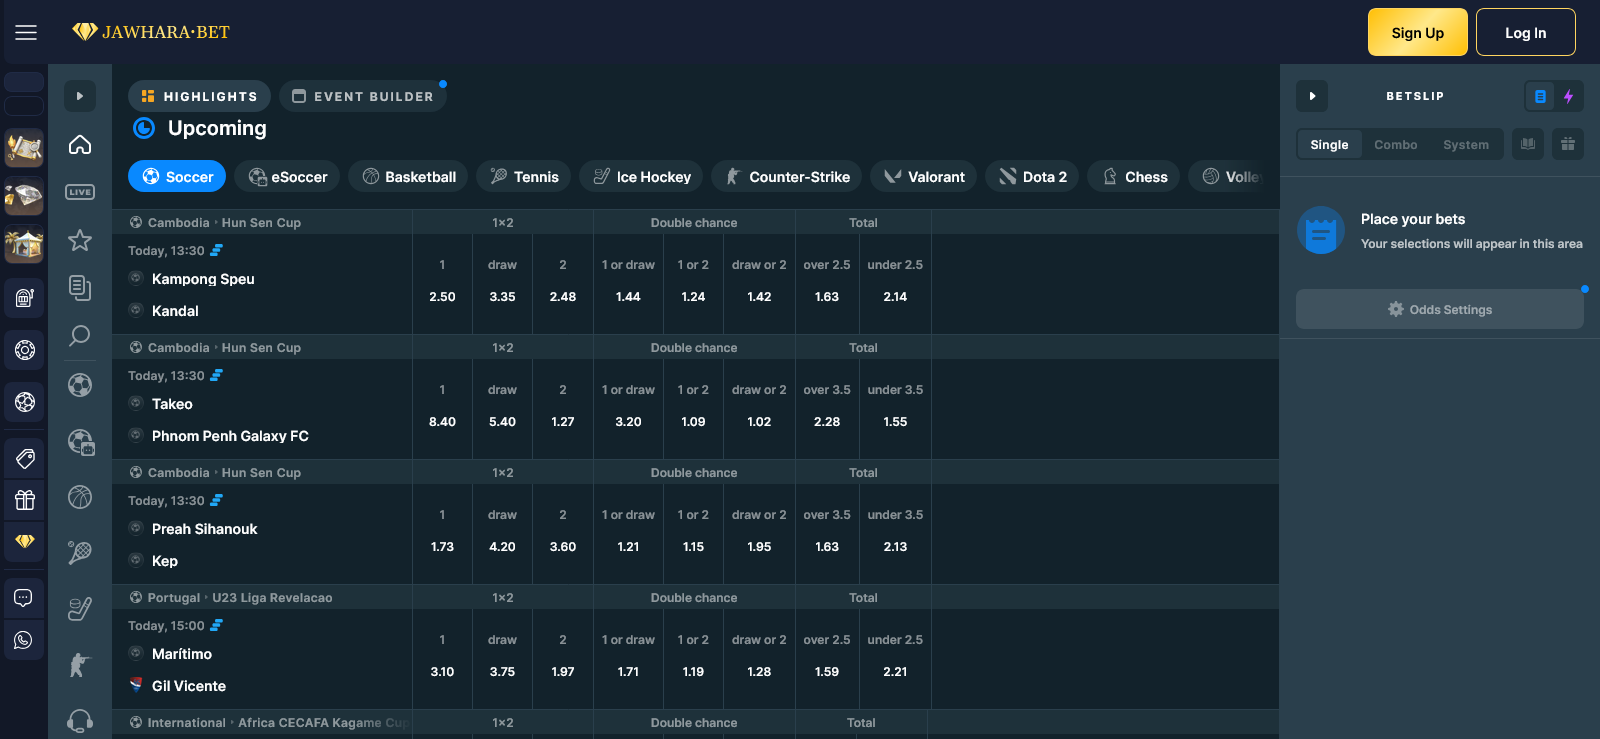Open the tent game thumbnail
The image size is (1600, 739).
[x=24, y=244]
